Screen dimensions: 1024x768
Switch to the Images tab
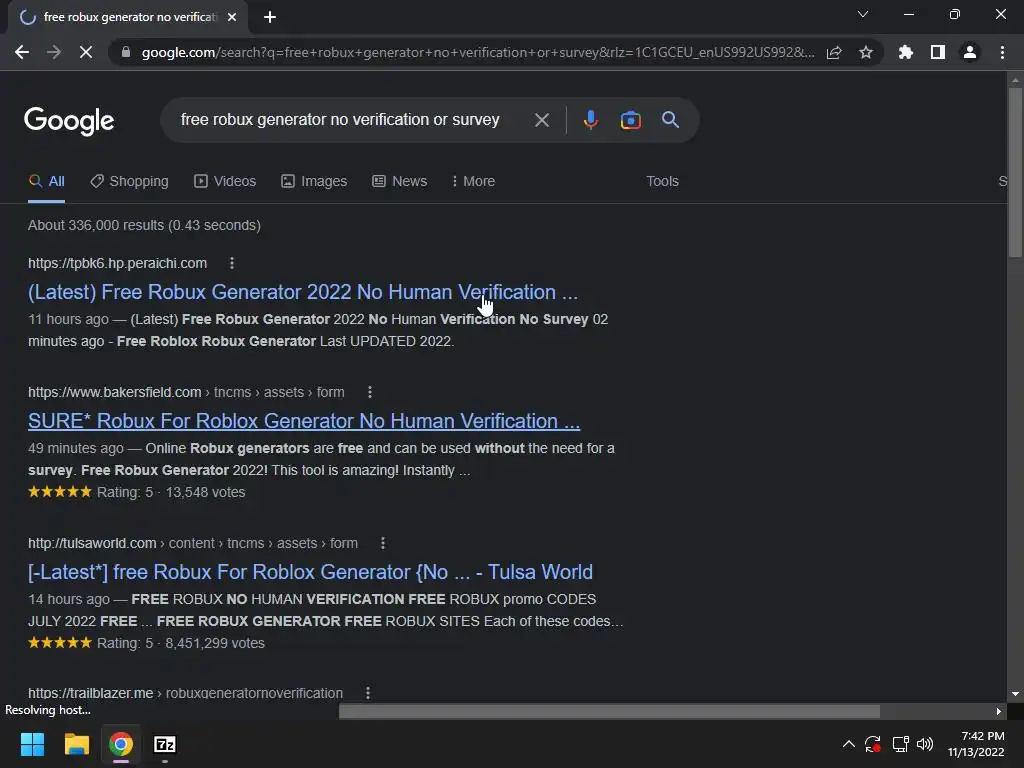(x=314, y=182)
